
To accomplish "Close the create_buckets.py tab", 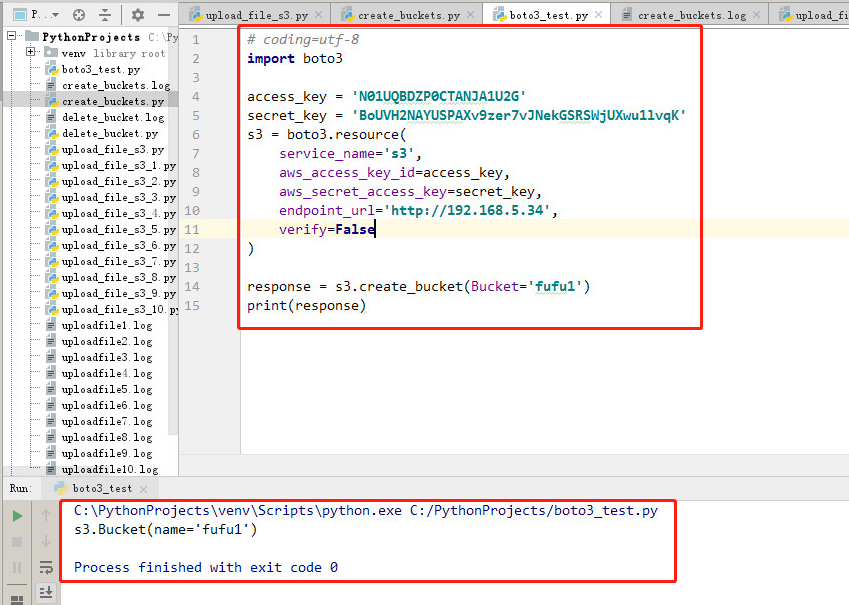I will [471, 15].
